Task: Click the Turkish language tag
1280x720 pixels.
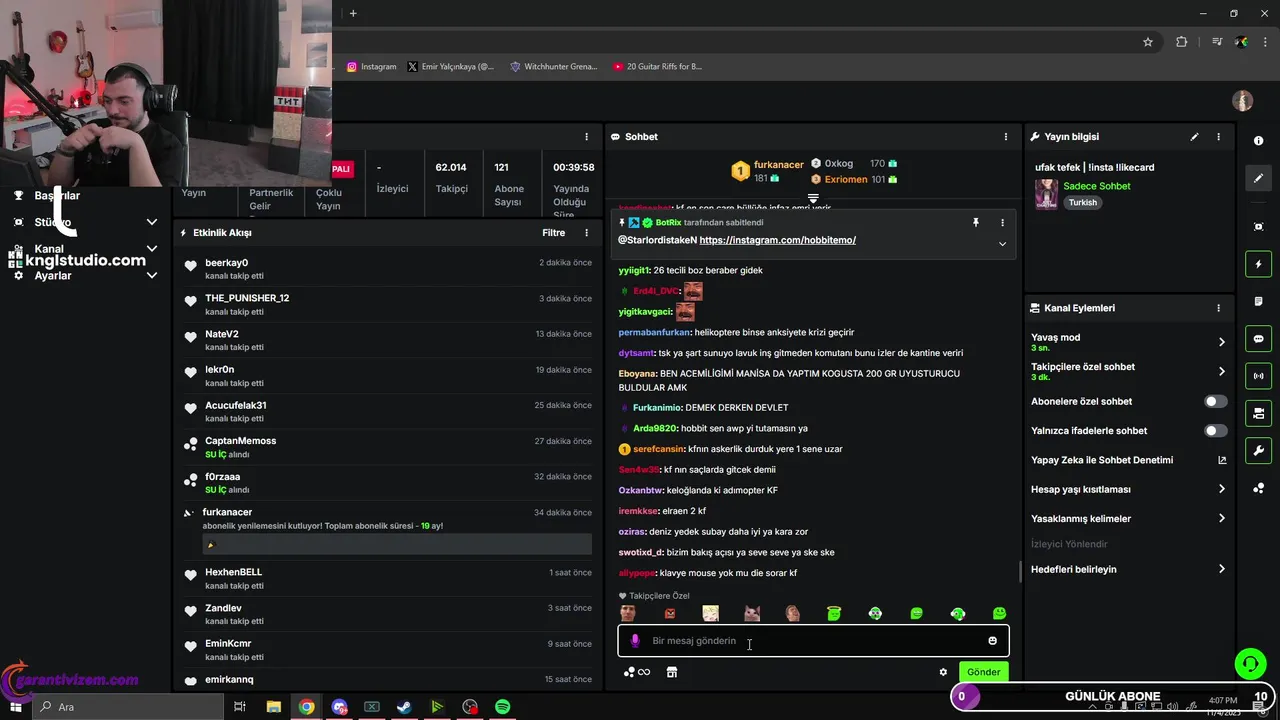Action: coord(1082,202)
